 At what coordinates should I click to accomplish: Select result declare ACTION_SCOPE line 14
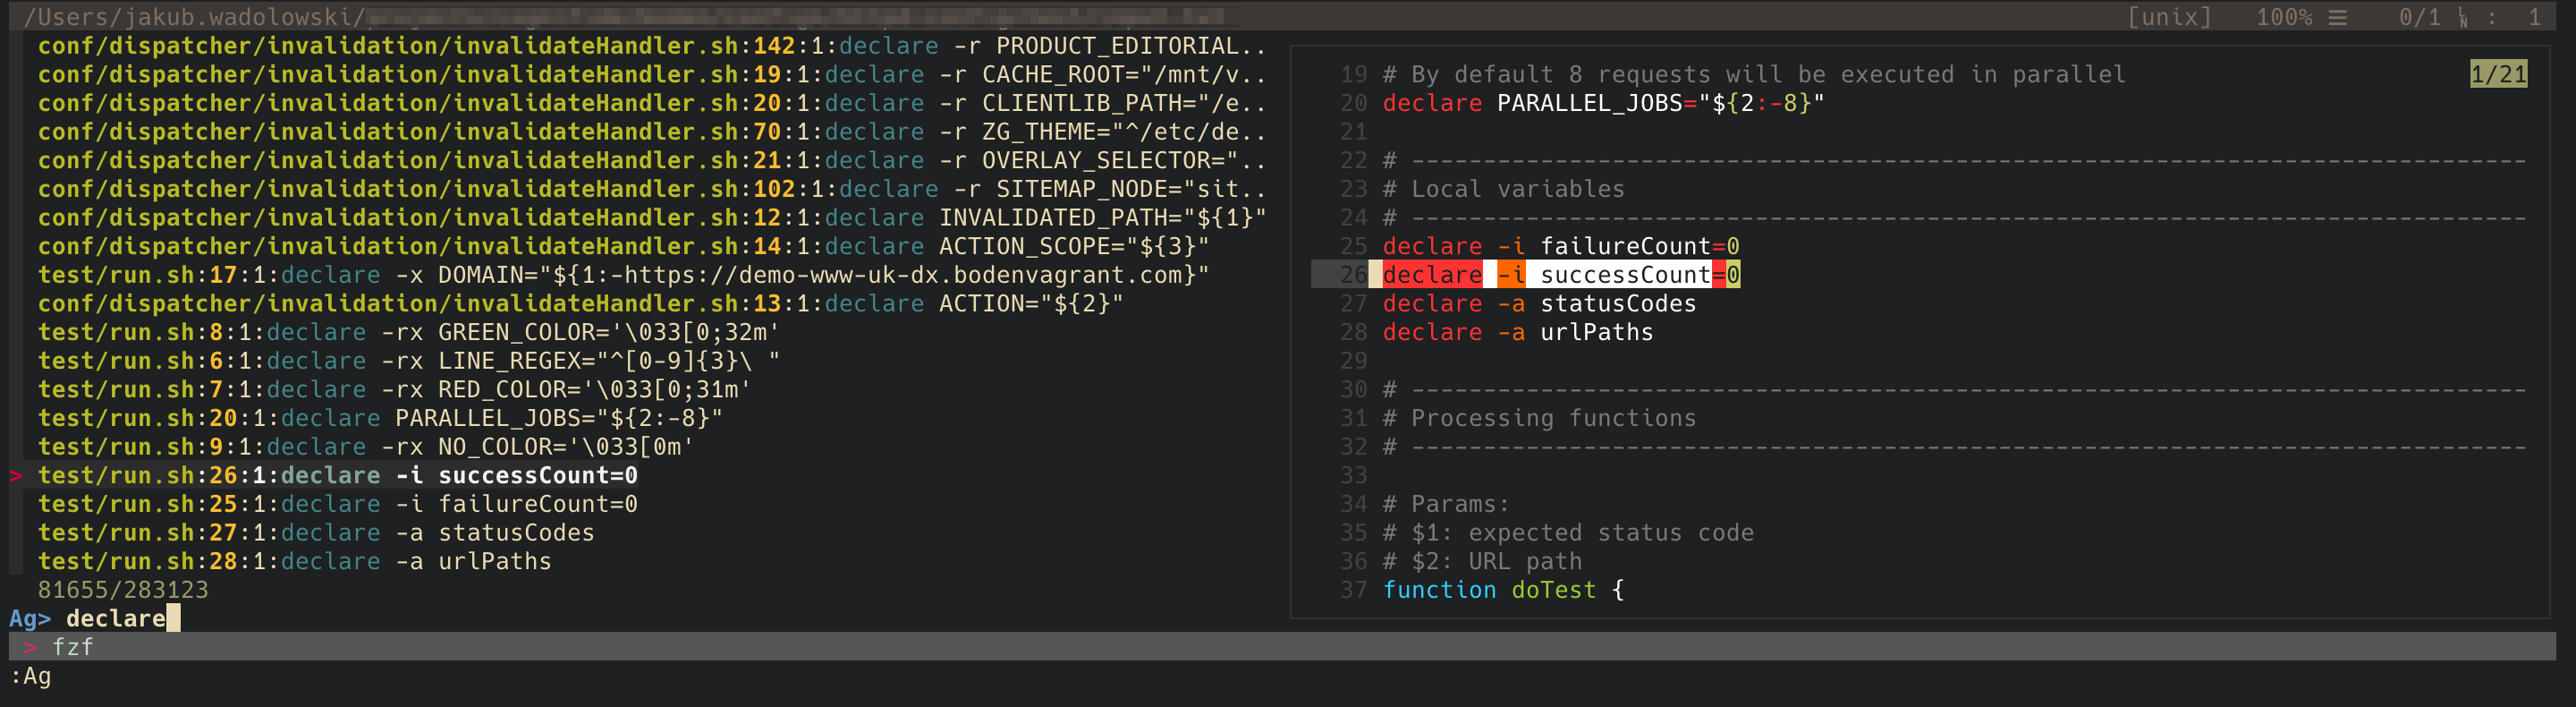[624, 247]
